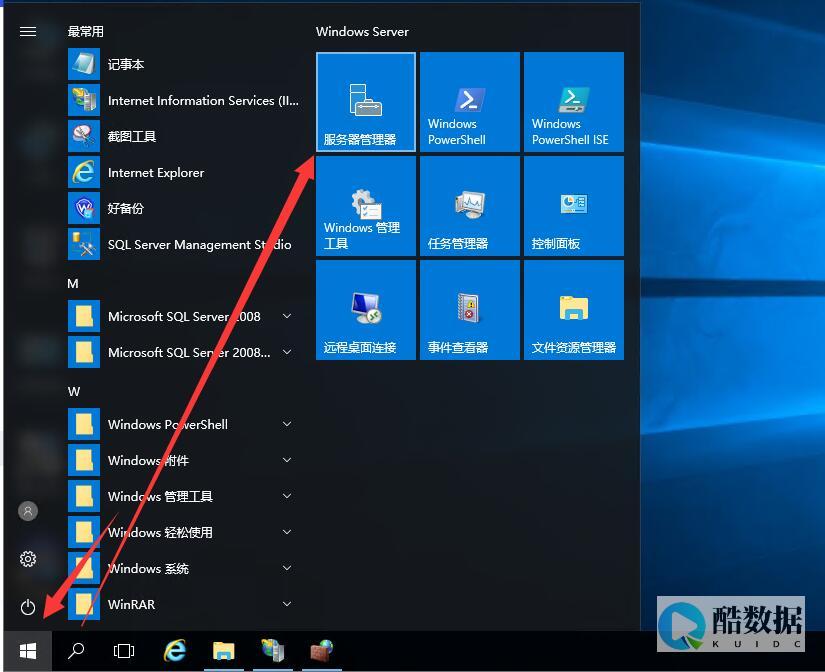Image resolution: width=825 pixels, height=672 pixels.
Task: Expand the Windows 轻松使用 folder chevron
Action: (x=287, y=532)
